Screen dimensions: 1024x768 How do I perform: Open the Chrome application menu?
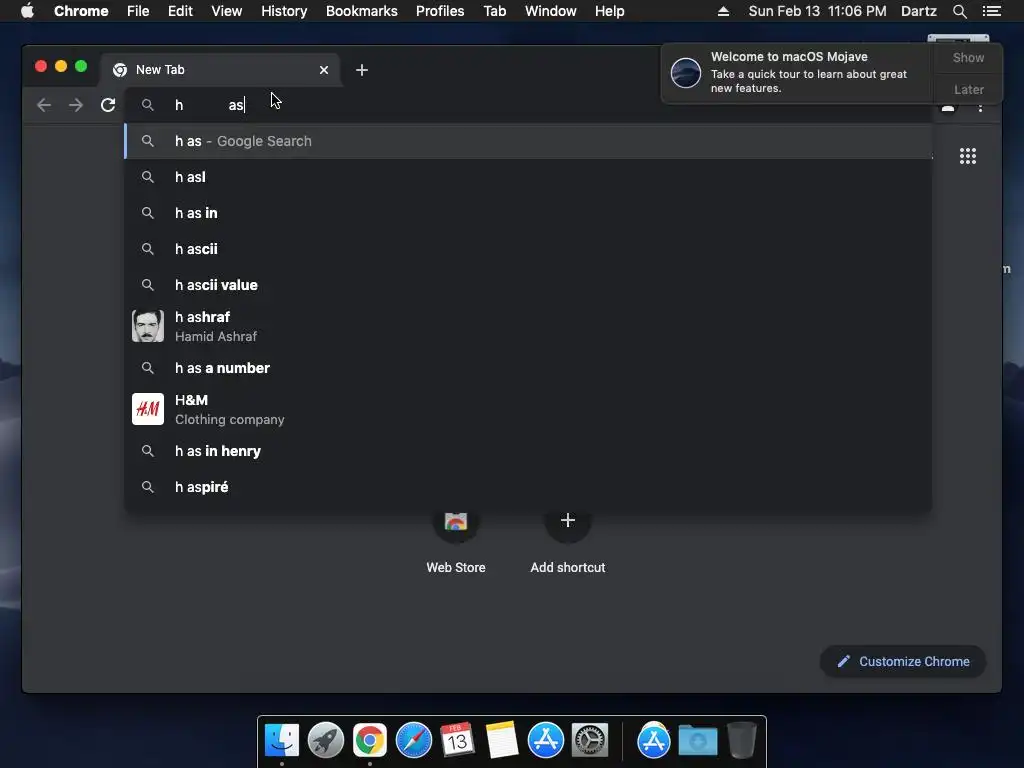pyautogui.click(x=81, y=11)
